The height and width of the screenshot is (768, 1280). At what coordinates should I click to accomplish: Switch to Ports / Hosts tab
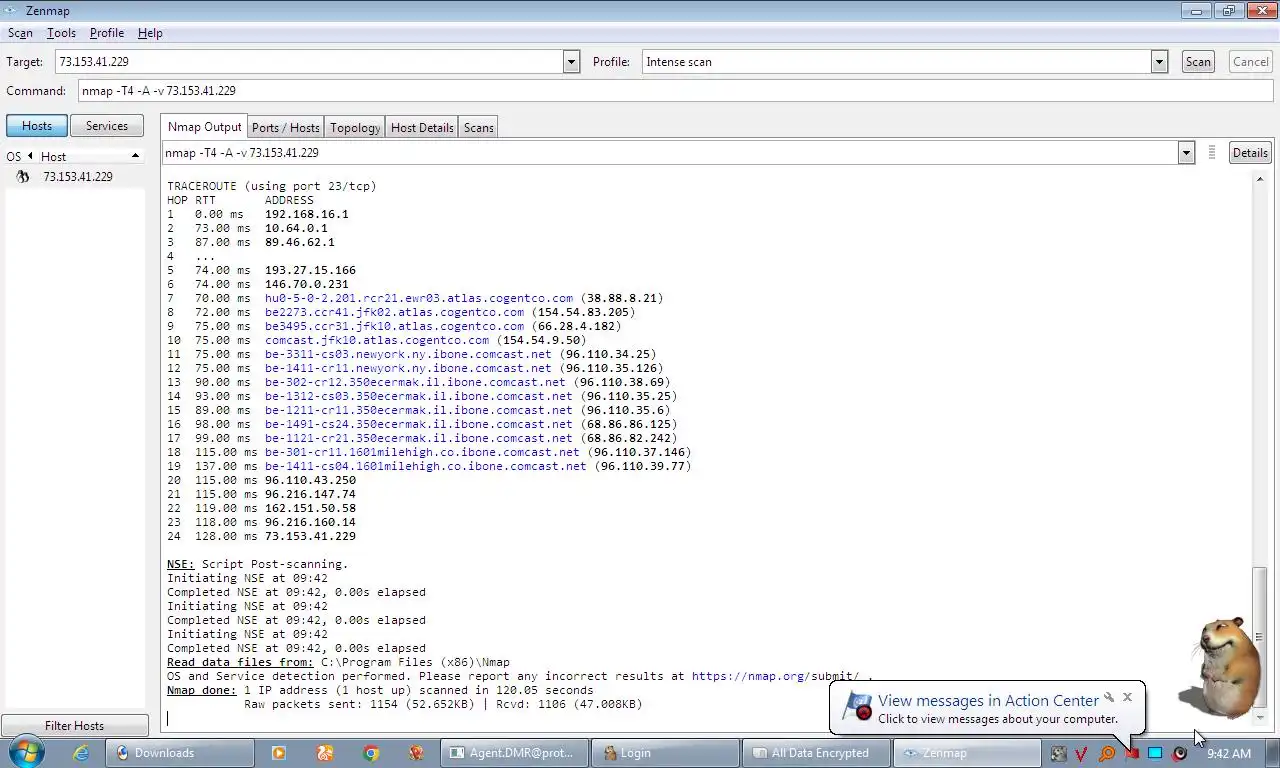[286, 128]
